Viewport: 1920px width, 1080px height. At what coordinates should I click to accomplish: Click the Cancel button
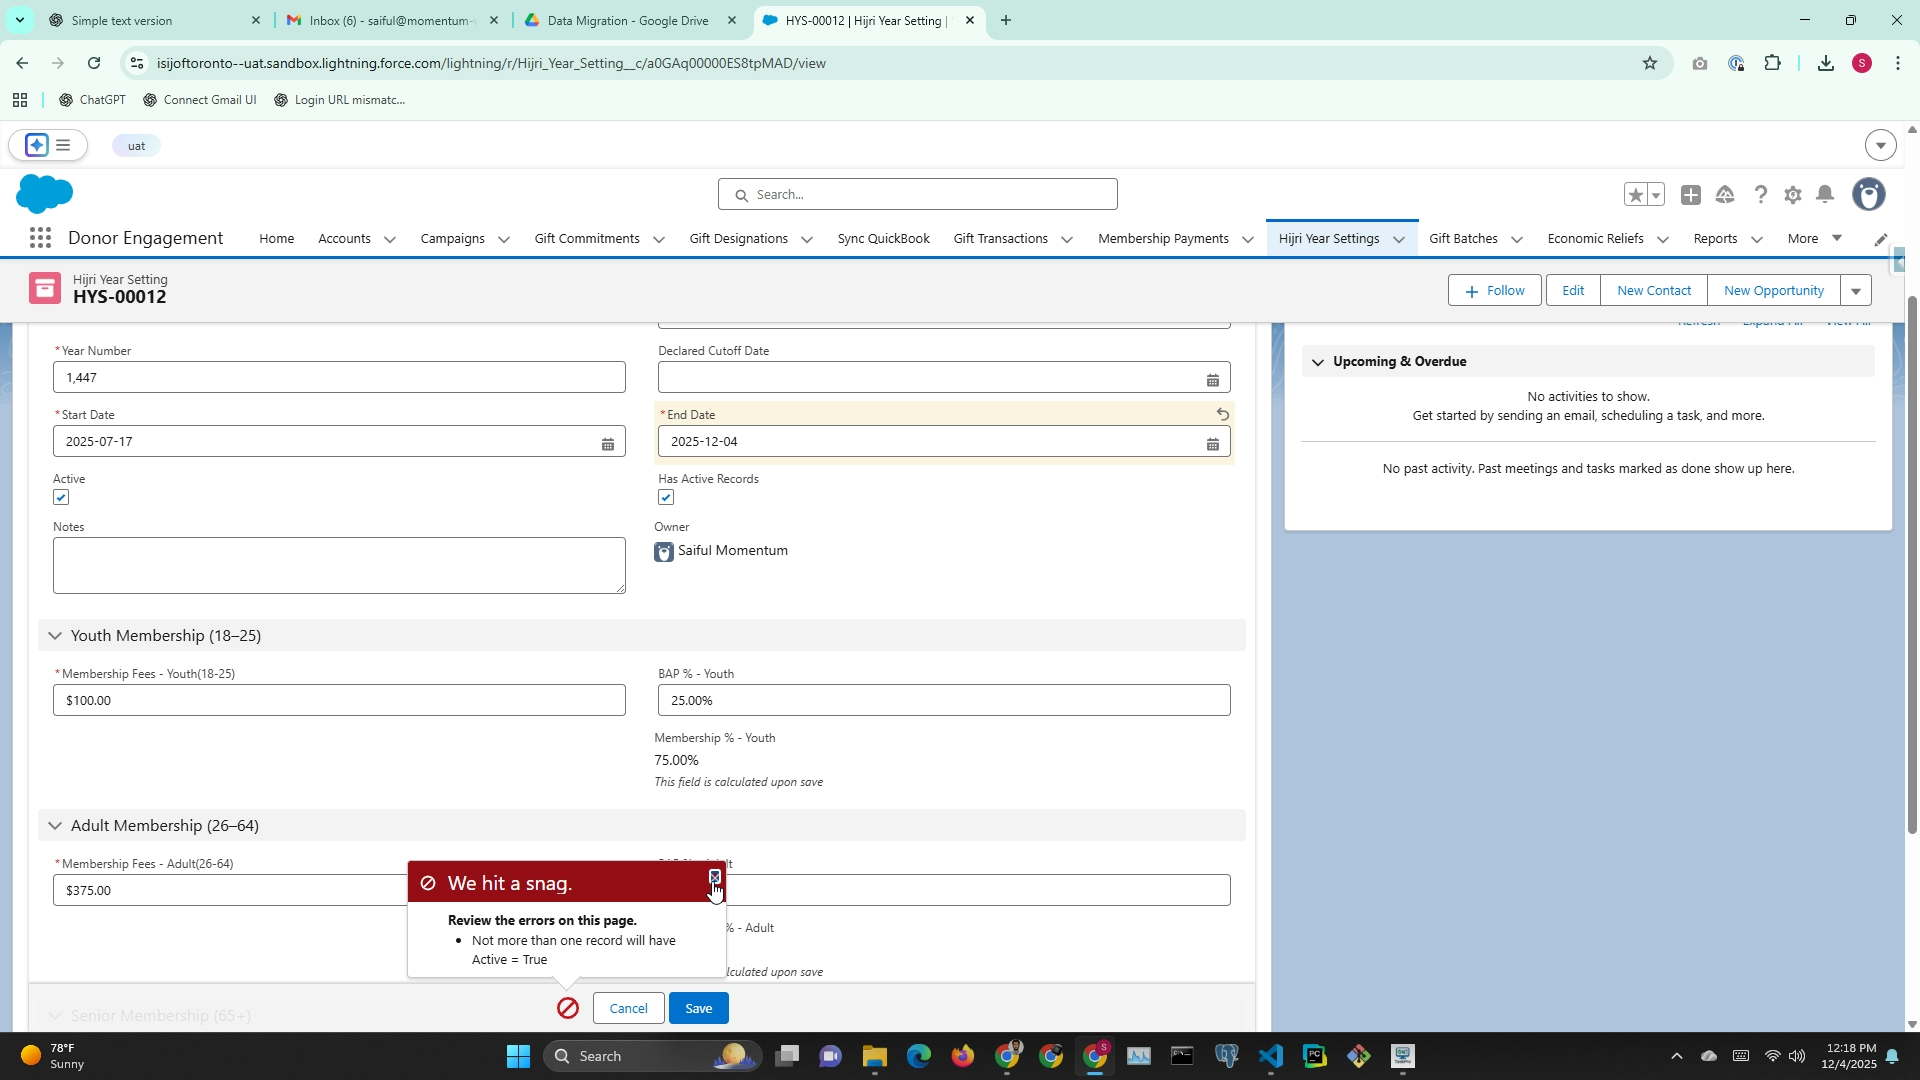(x=628, y=1008)
